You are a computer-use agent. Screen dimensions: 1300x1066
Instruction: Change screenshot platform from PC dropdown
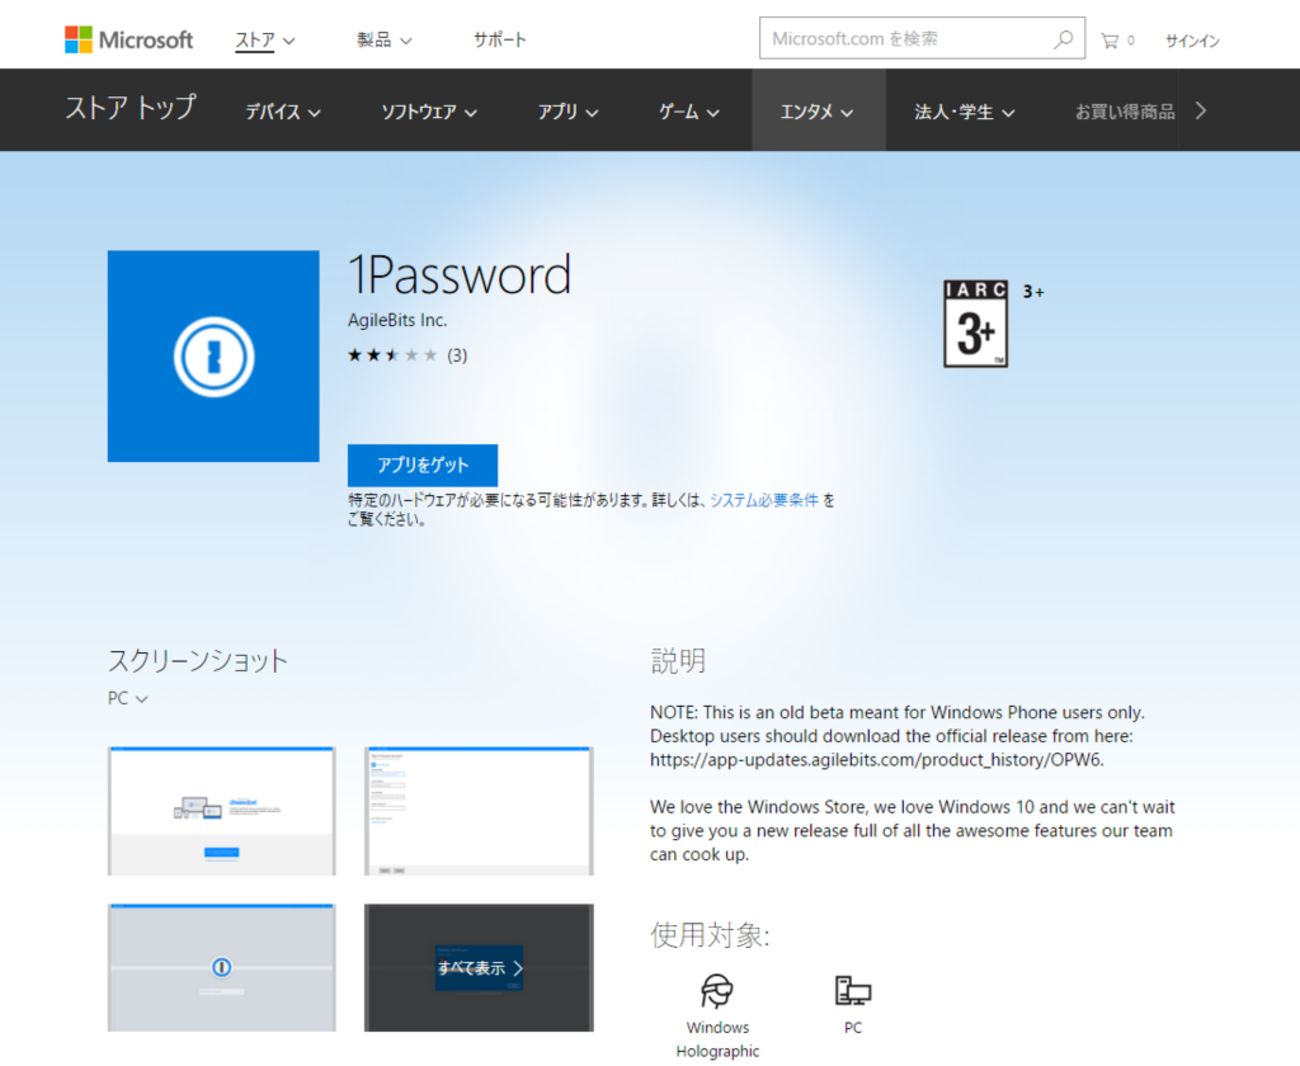[x=128, y=698]
